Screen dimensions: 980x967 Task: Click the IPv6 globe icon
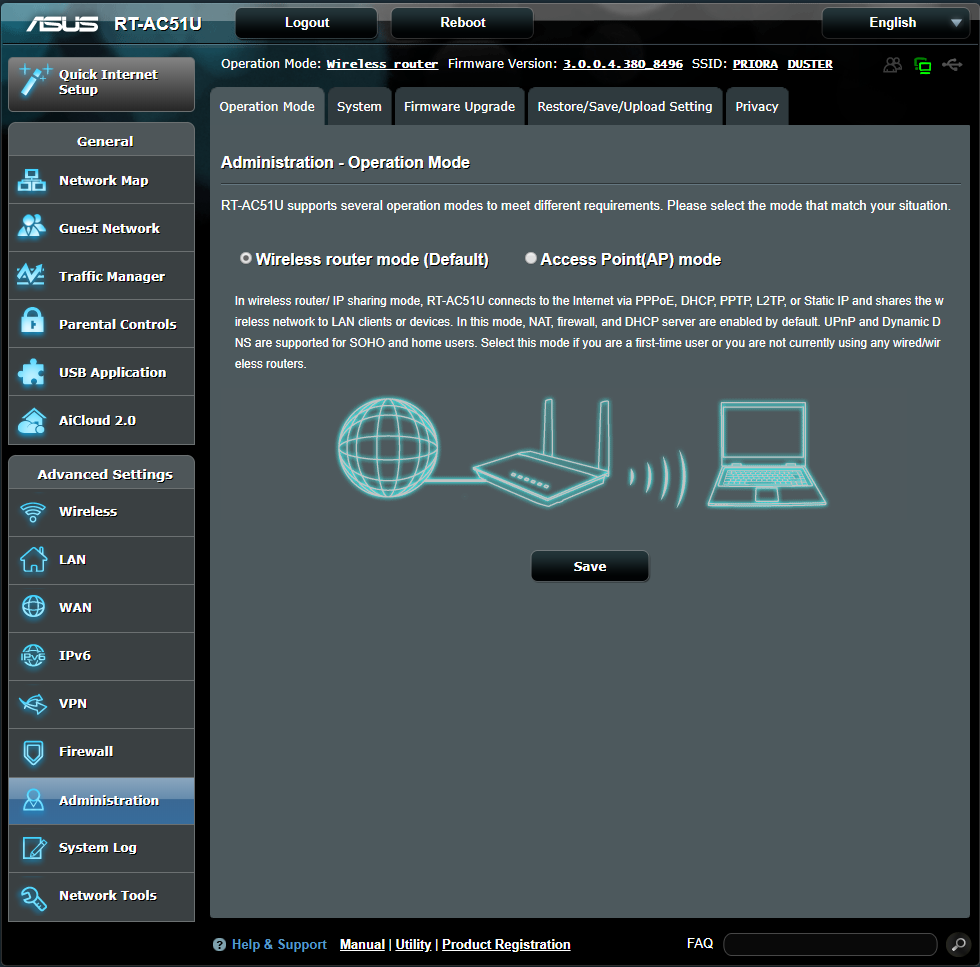33,655
